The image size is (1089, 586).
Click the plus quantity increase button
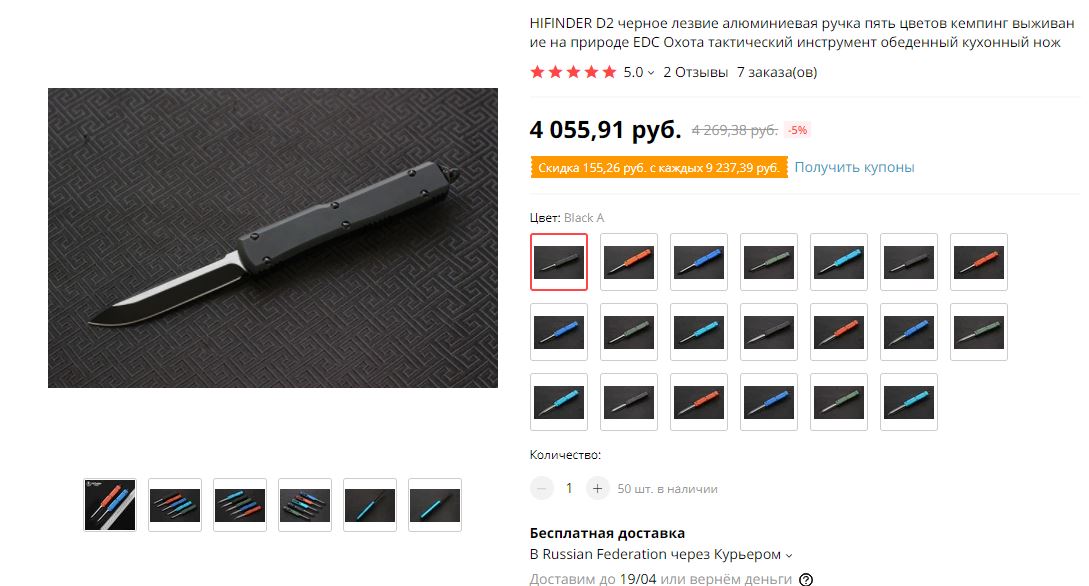pos(597,489)
